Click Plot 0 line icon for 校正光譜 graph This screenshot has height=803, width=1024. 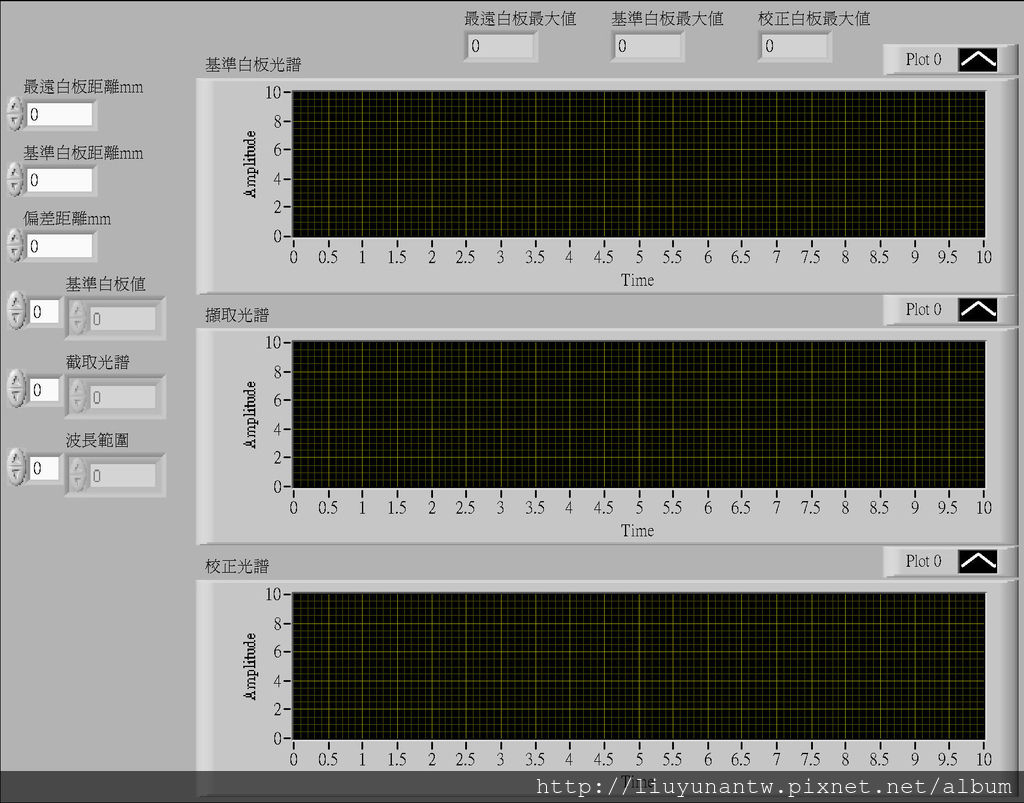pyautogui.click(x=977, y=562)
